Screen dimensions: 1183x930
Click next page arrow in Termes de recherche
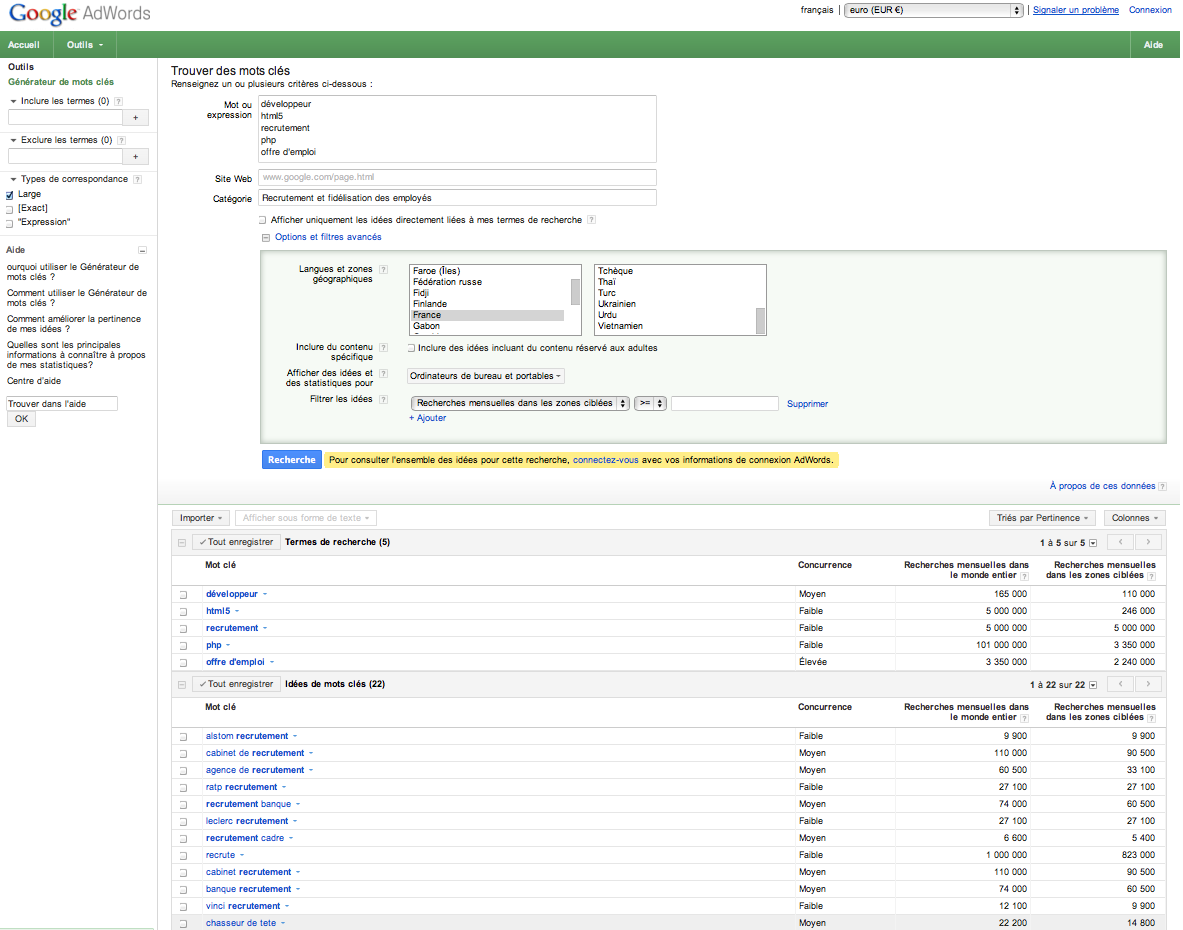(x=1148, y=542)
